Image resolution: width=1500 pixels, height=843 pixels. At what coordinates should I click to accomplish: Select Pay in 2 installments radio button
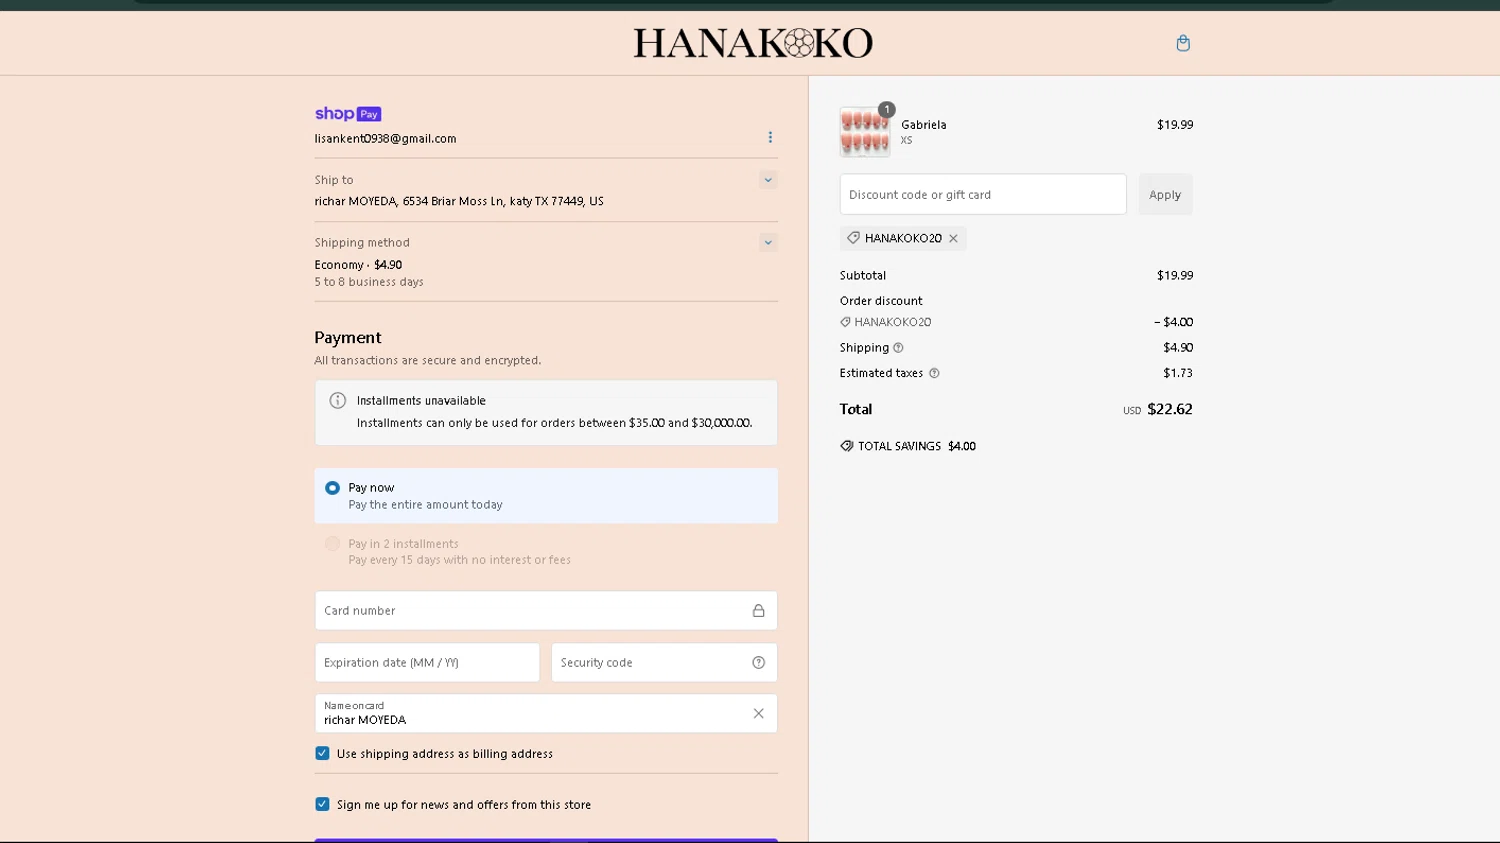[x=332, y=544]
